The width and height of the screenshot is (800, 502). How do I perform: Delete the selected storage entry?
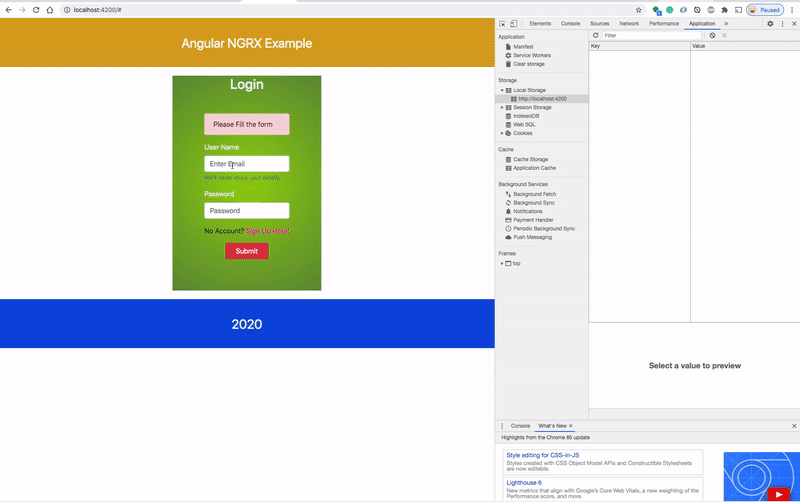(724, 35)
